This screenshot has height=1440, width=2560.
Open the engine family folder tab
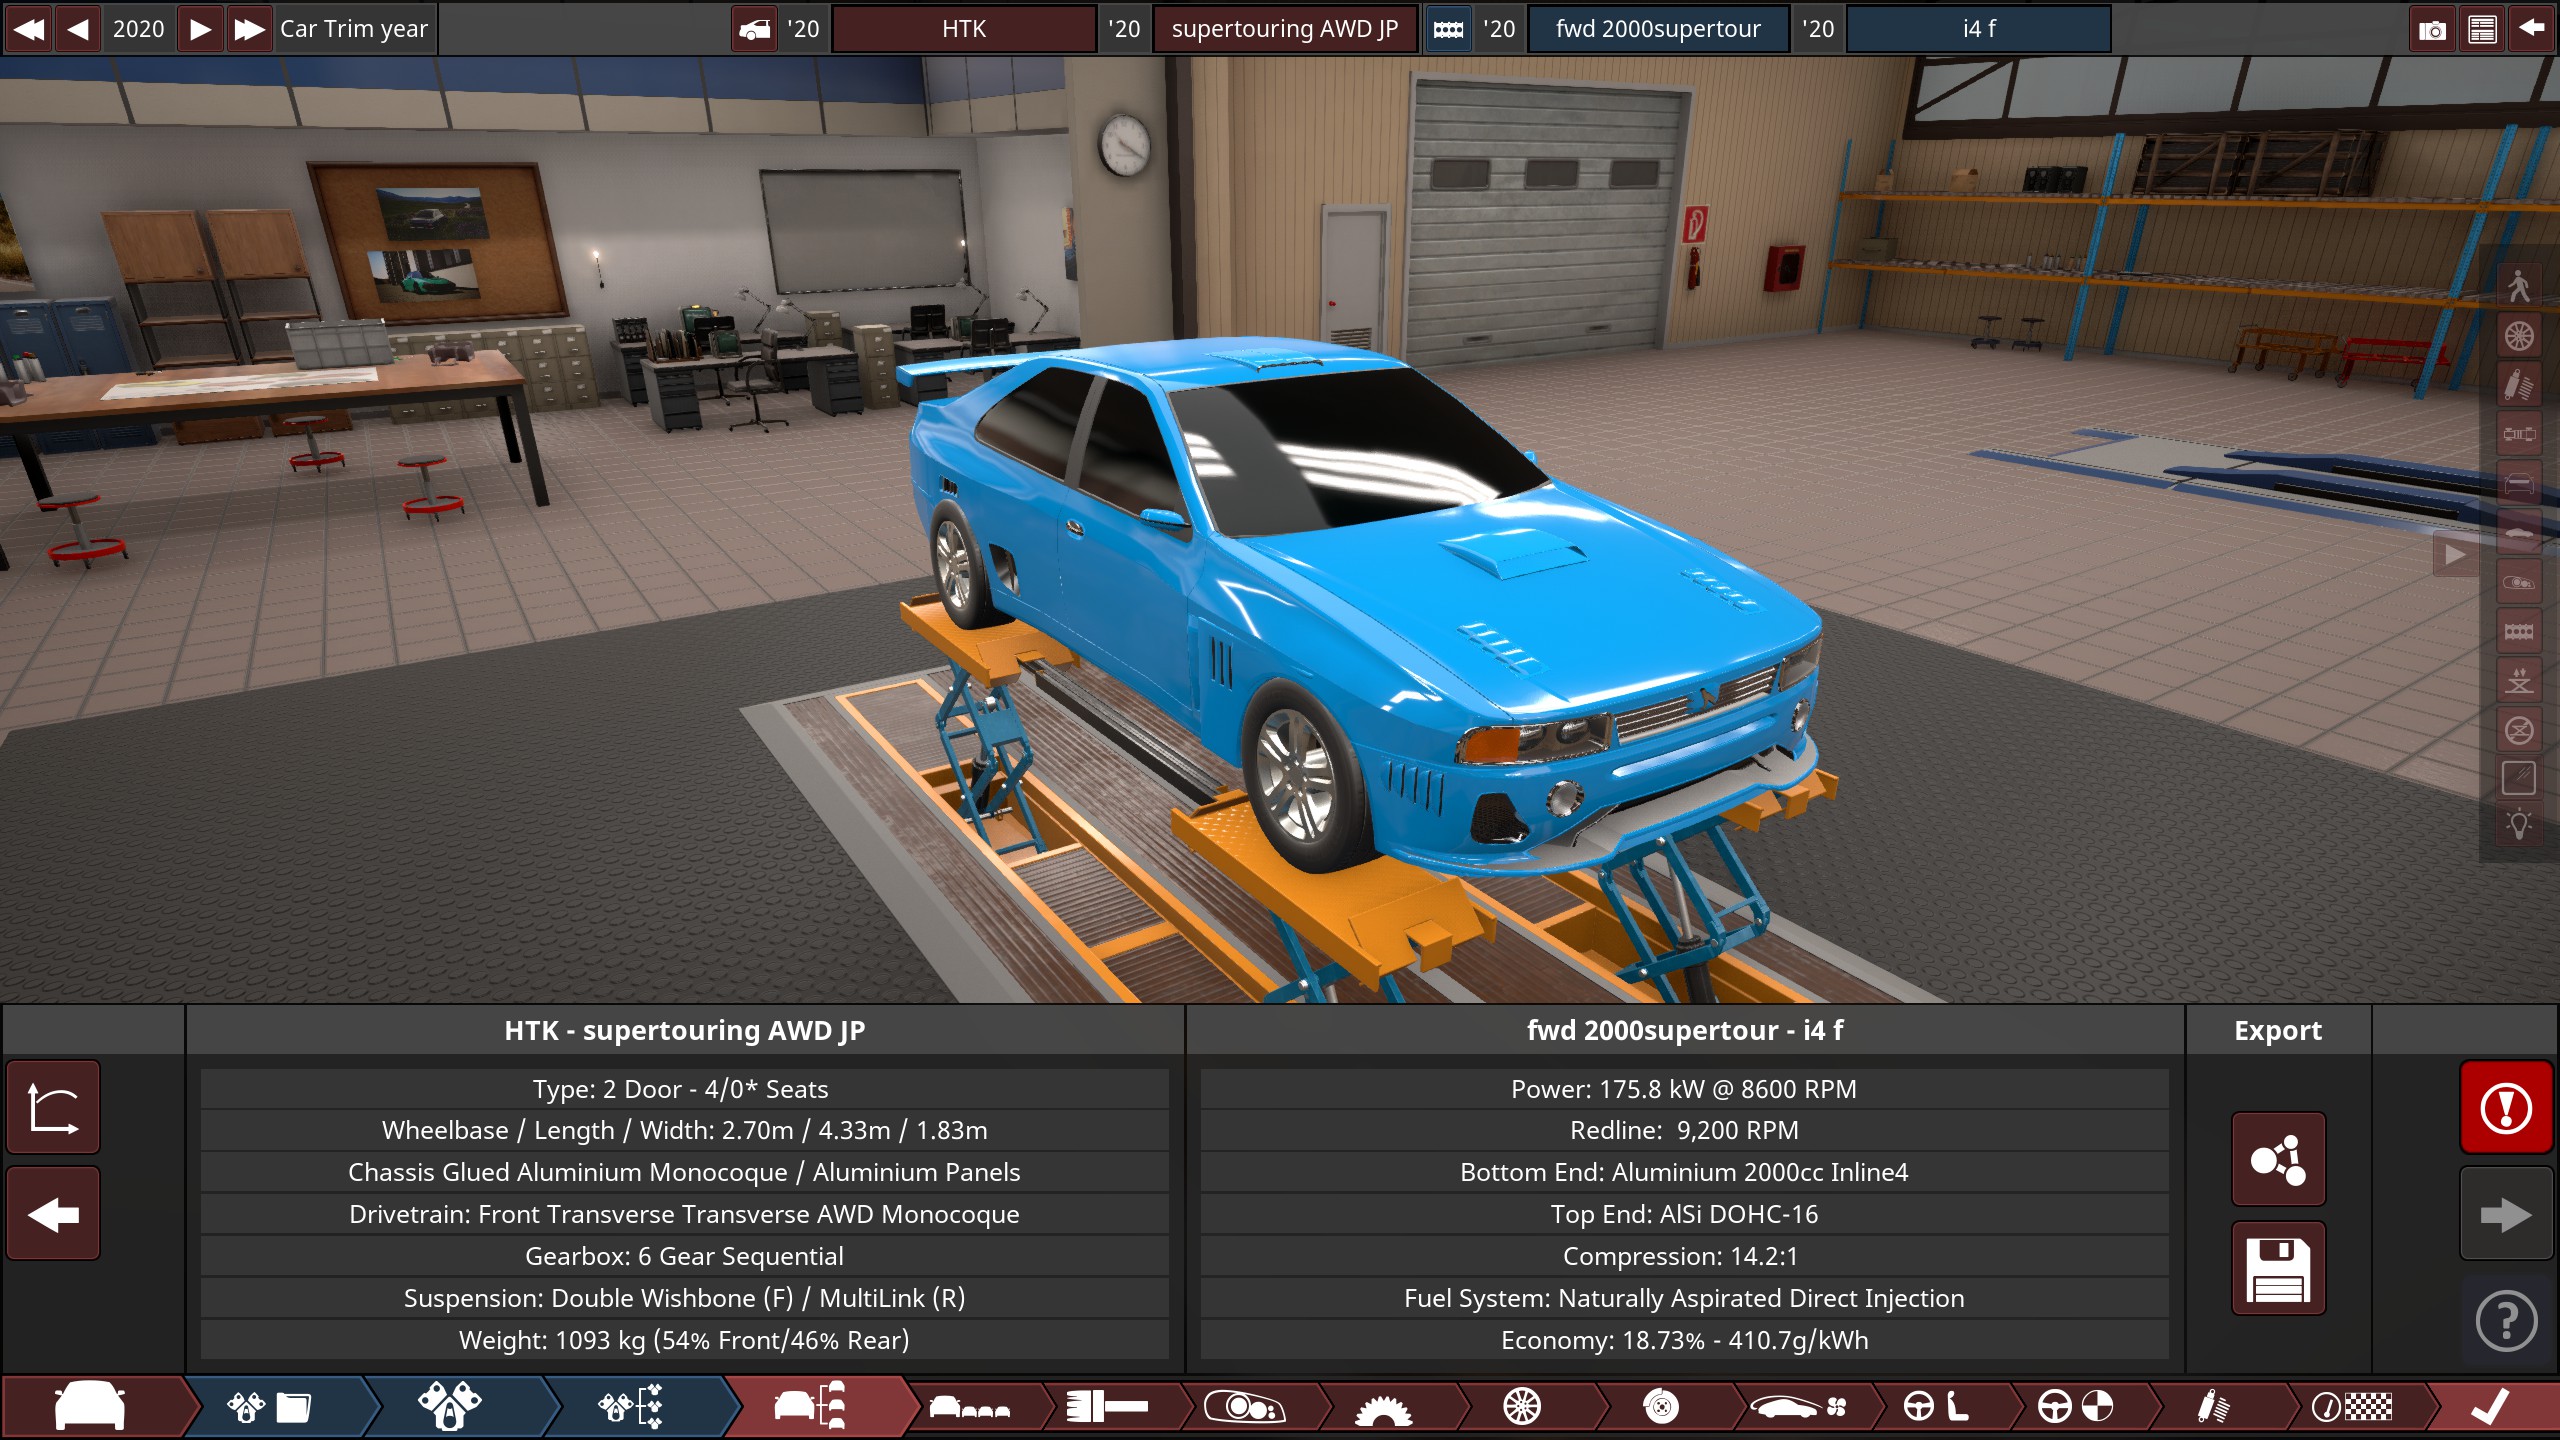[270, 1407]
